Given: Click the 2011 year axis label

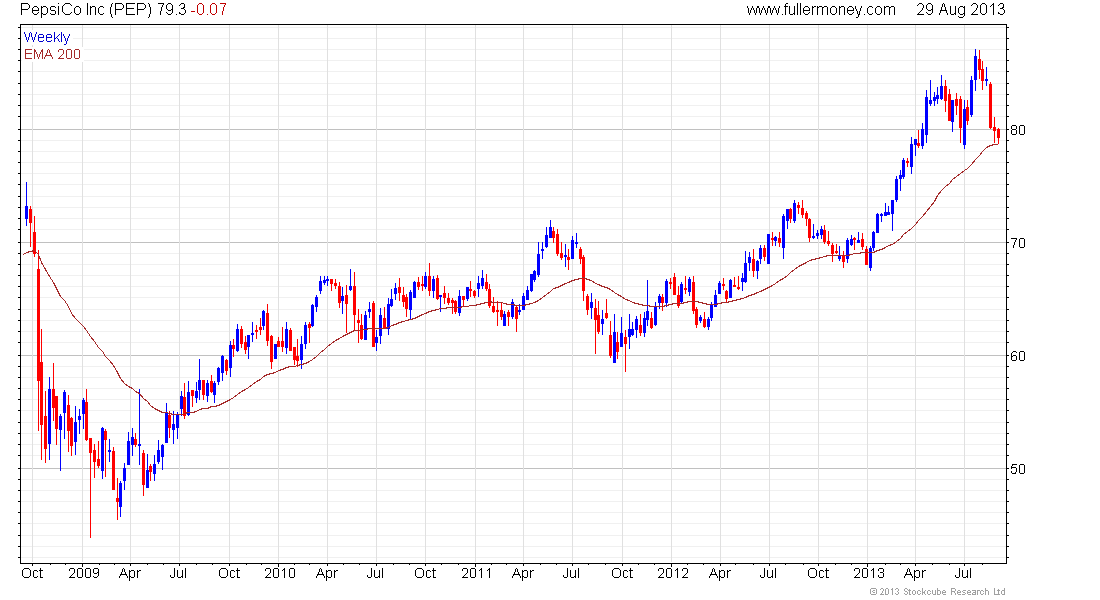Looking at the screenshot, I should 476,573.
